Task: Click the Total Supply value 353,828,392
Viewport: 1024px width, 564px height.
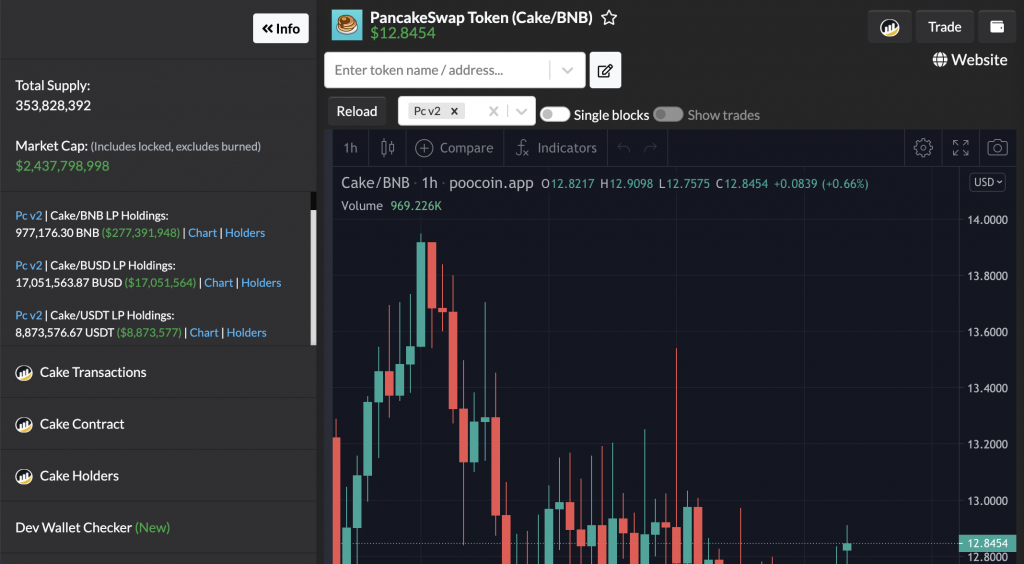Action: click(53, 106)
